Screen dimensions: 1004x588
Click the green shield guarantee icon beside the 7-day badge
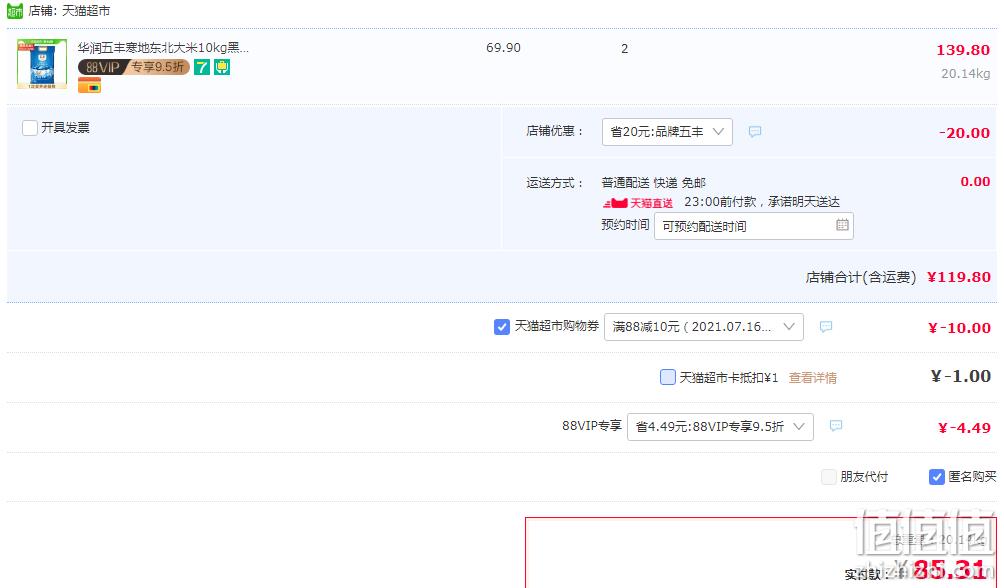pyautogui.click(x=222, y=67)
